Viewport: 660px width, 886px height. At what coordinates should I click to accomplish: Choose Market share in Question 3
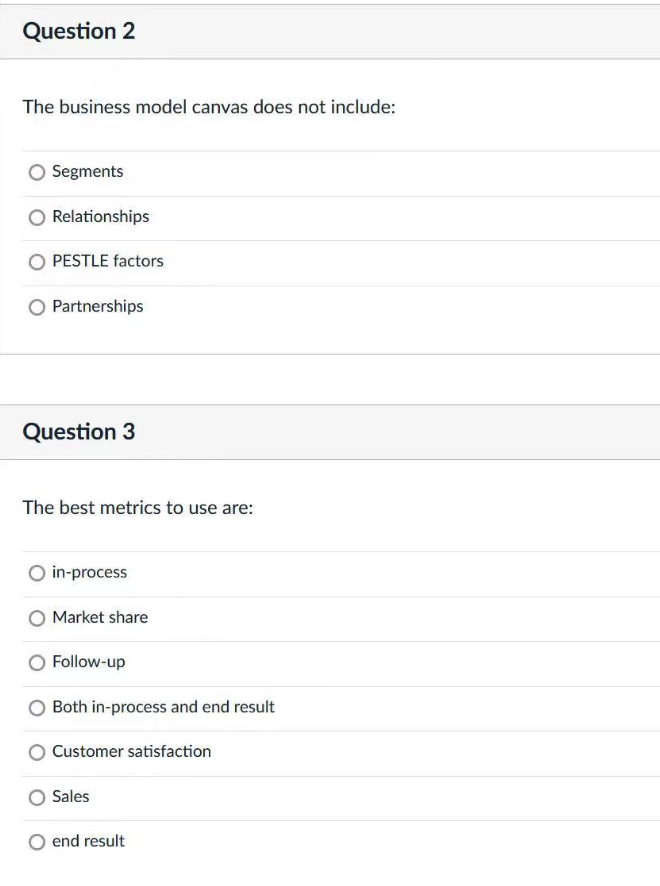(x=37, y=617)
